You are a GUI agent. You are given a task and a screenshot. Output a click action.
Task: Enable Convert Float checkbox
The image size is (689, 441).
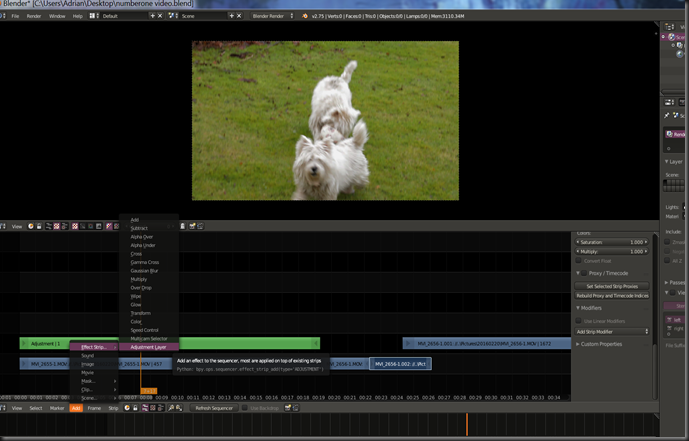pyautogui.click(x=579, y=260)
